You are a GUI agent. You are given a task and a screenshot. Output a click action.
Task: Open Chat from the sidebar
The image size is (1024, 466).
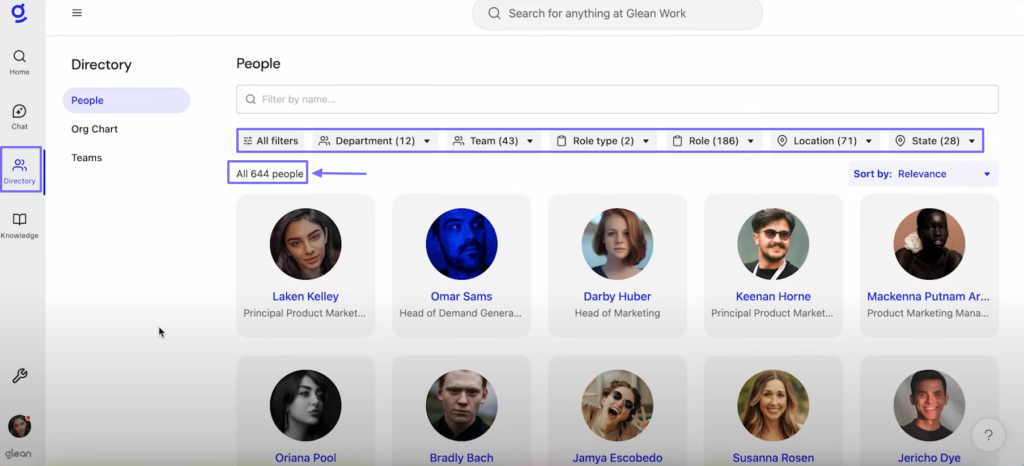(x=20, y=117)
